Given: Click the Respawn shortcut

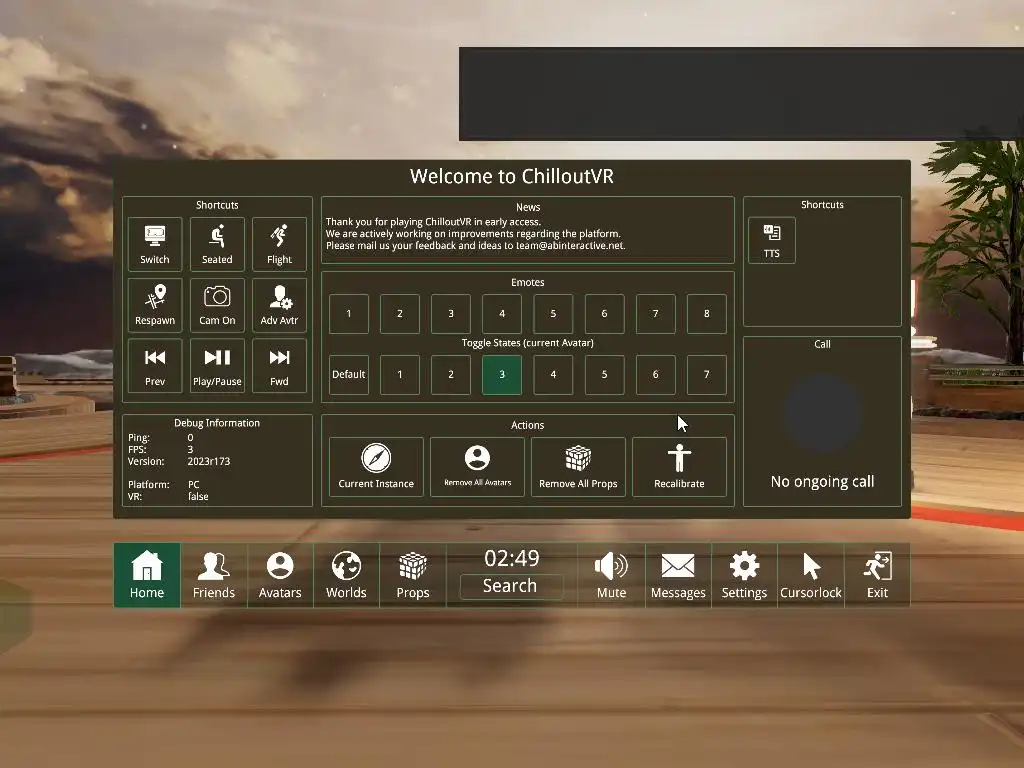Looking at the screenshot, I should [x=155, y=305].
